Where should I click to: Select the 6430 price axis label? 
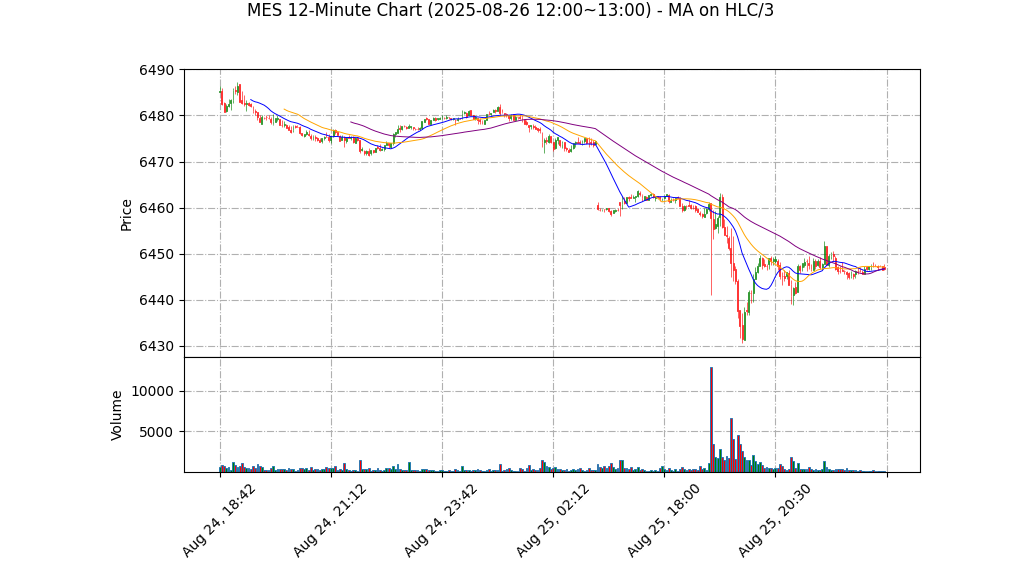156,347
